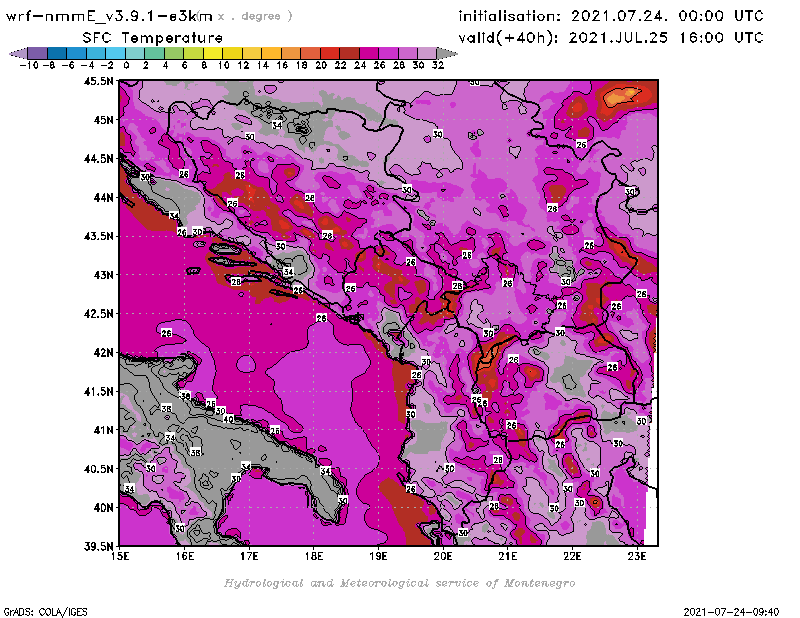Click the '-10' value under the legend

pyautogui.click(x=29, y=65)
